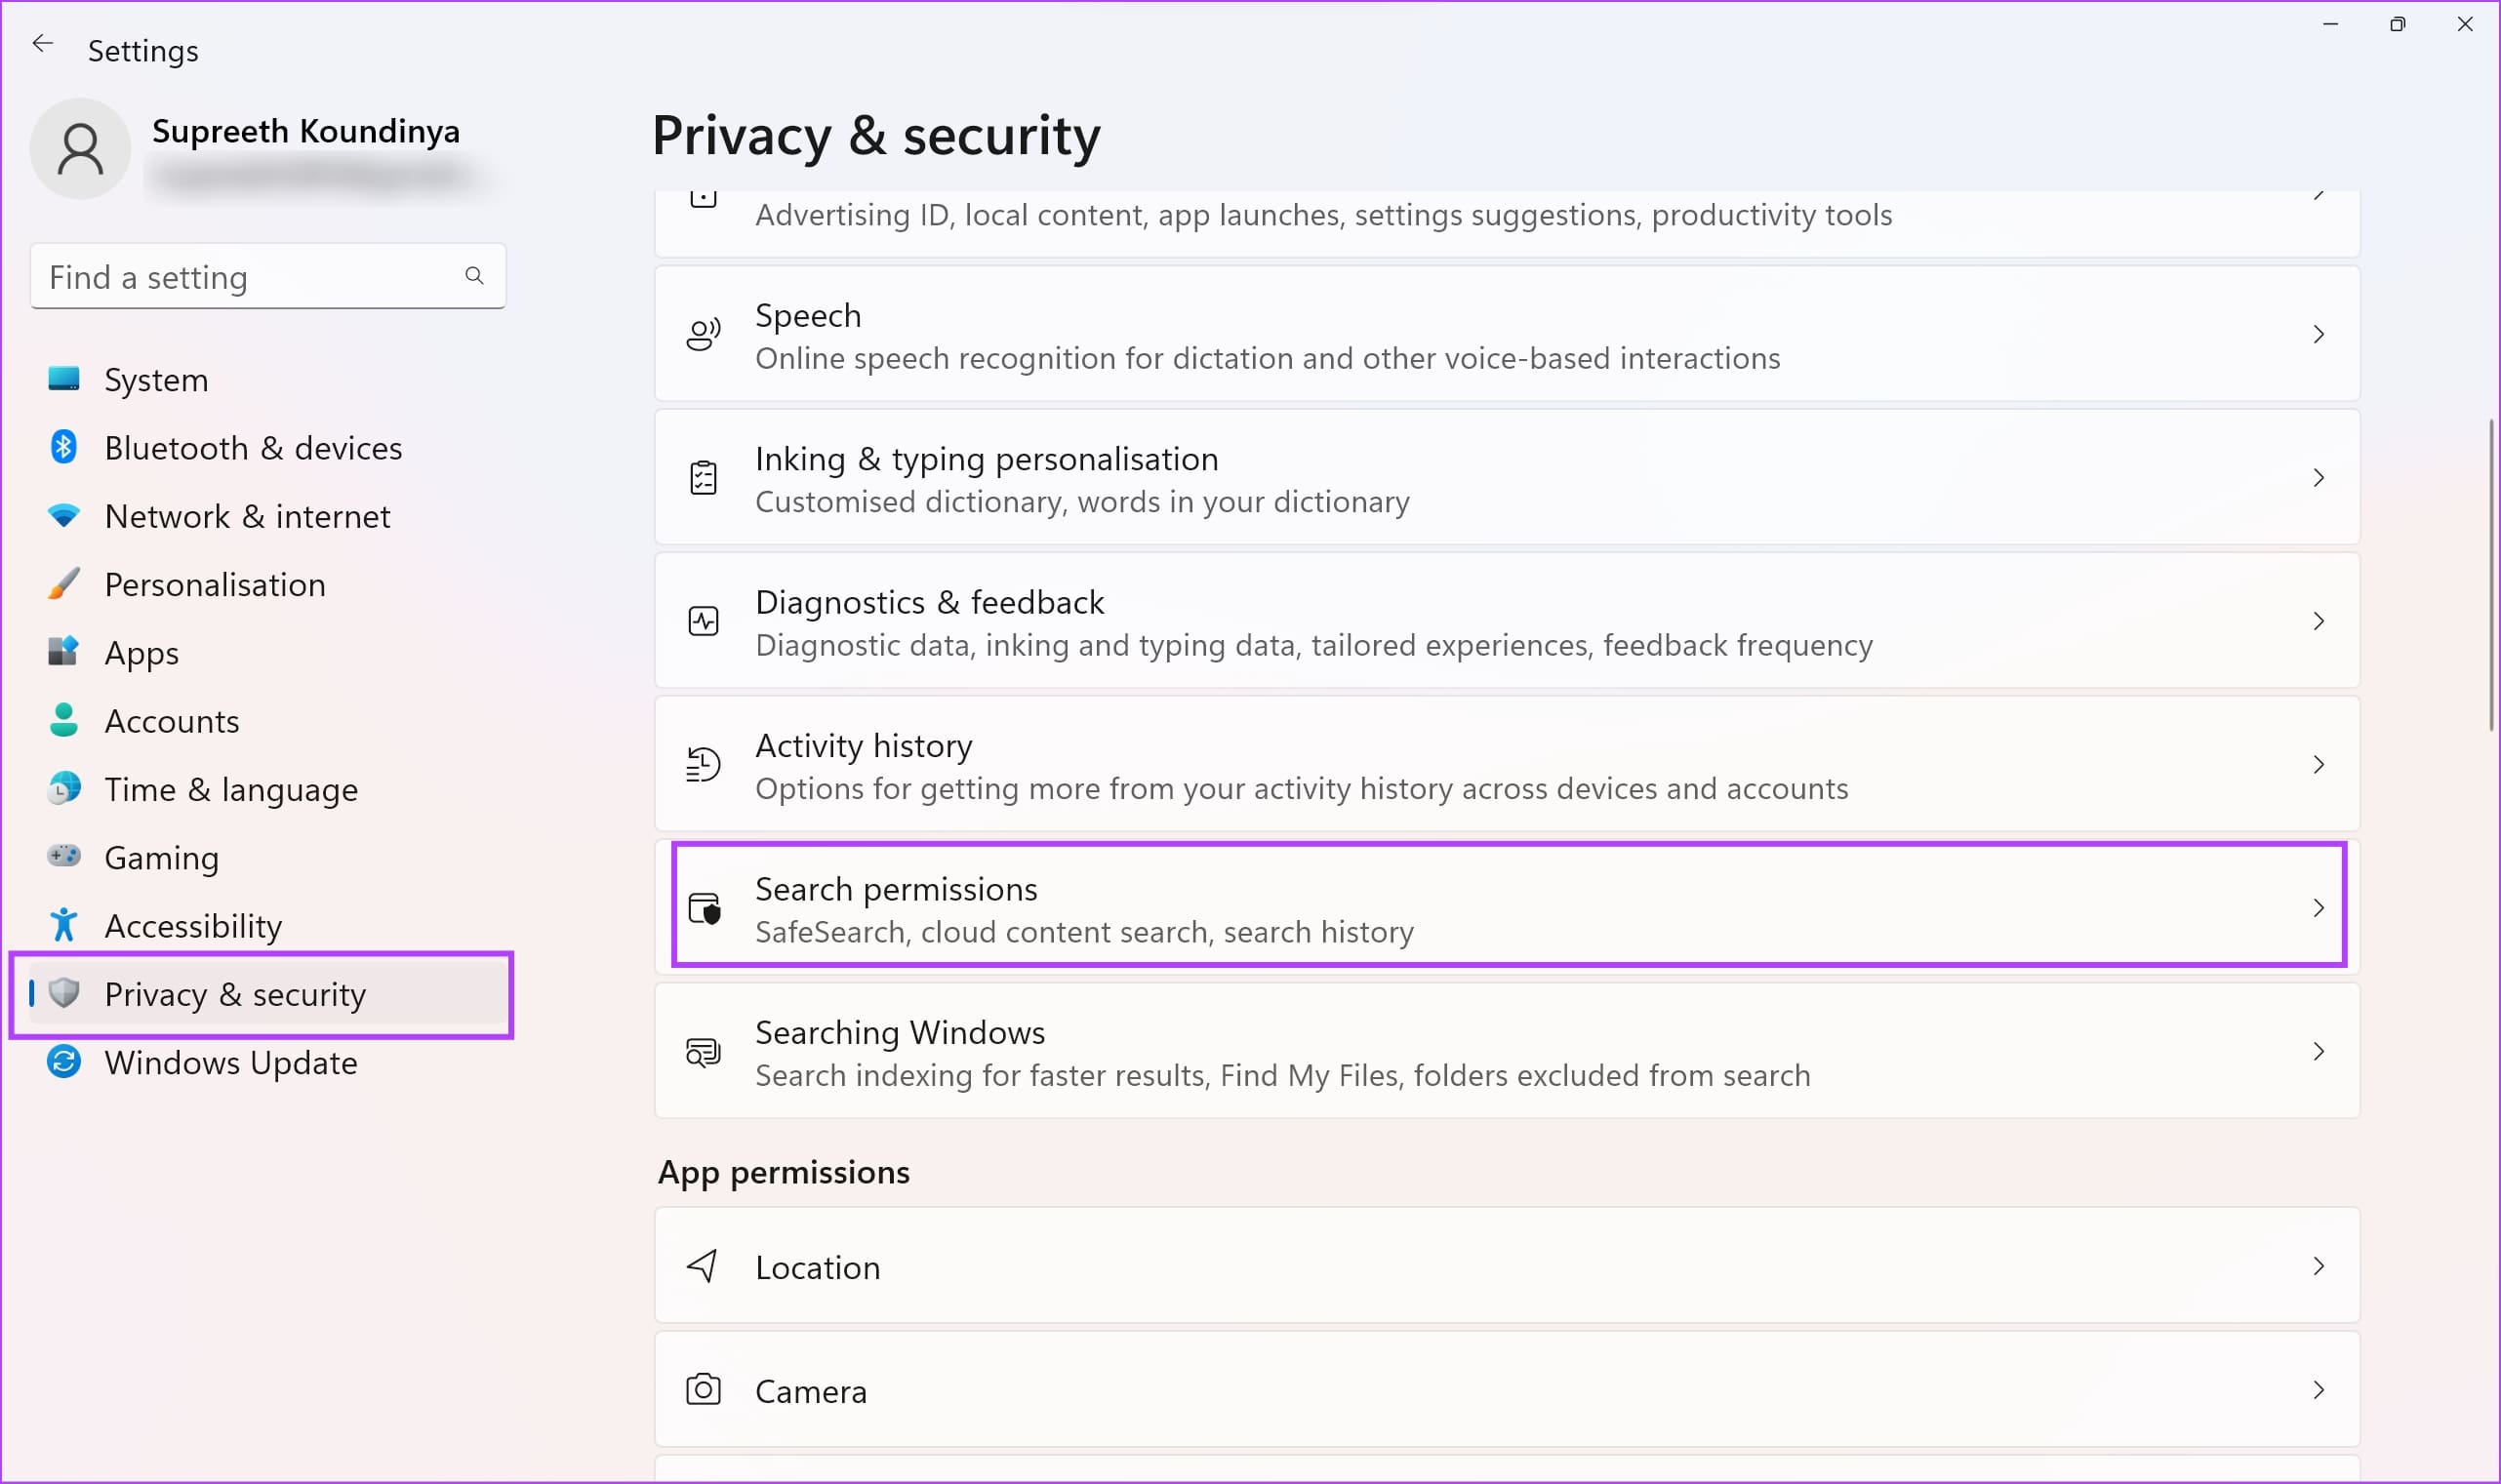Open Searching Windows settings
Image resolution: width=2501 pixels, height=1484 pixels.
click(x=1505, y=1051)
